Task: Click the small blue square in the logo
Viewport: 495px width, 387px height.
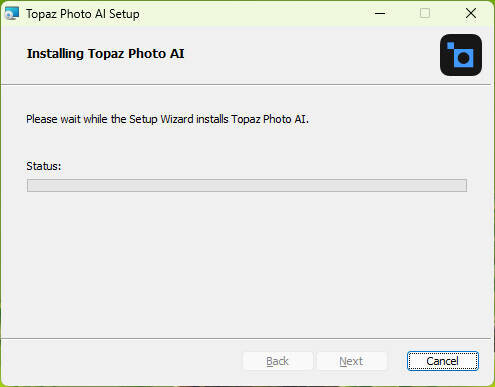Action: 450,45
